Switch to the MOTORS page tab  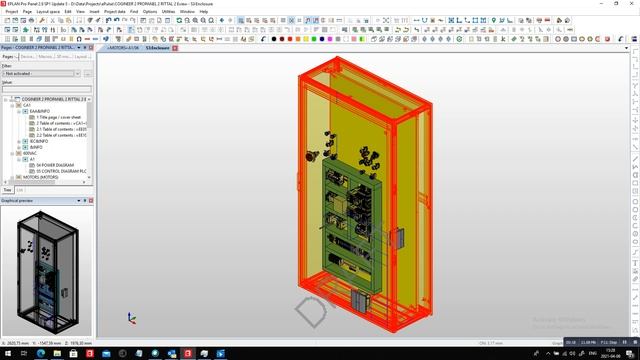click(x=122, y=48)
